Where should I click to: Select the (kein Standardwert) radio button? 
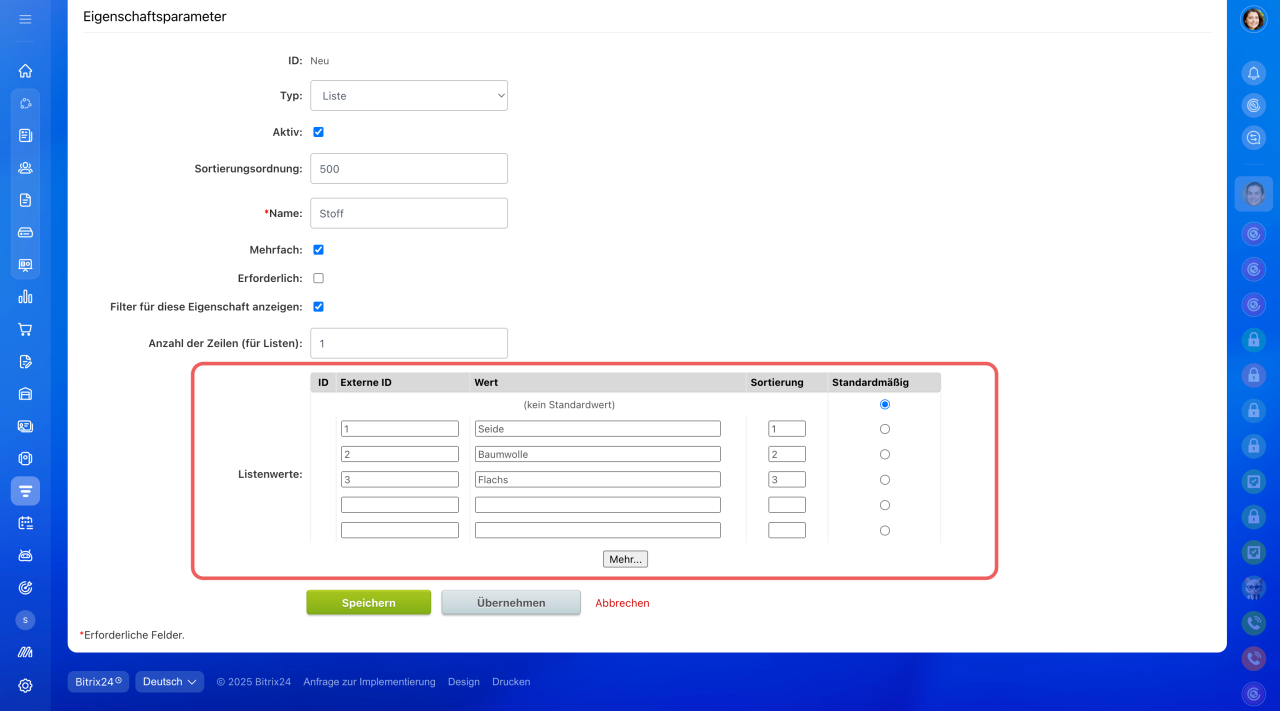coord(885,405)
